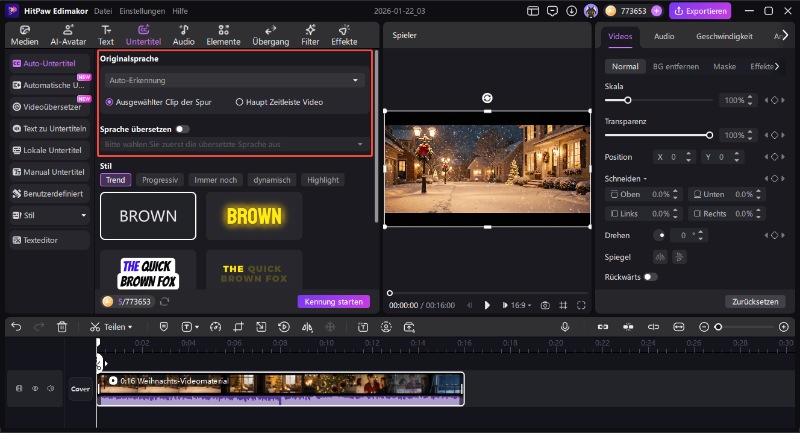Click the flip mirror icon in timeline toolbar

pyautogui.click(x=307, y=327)
